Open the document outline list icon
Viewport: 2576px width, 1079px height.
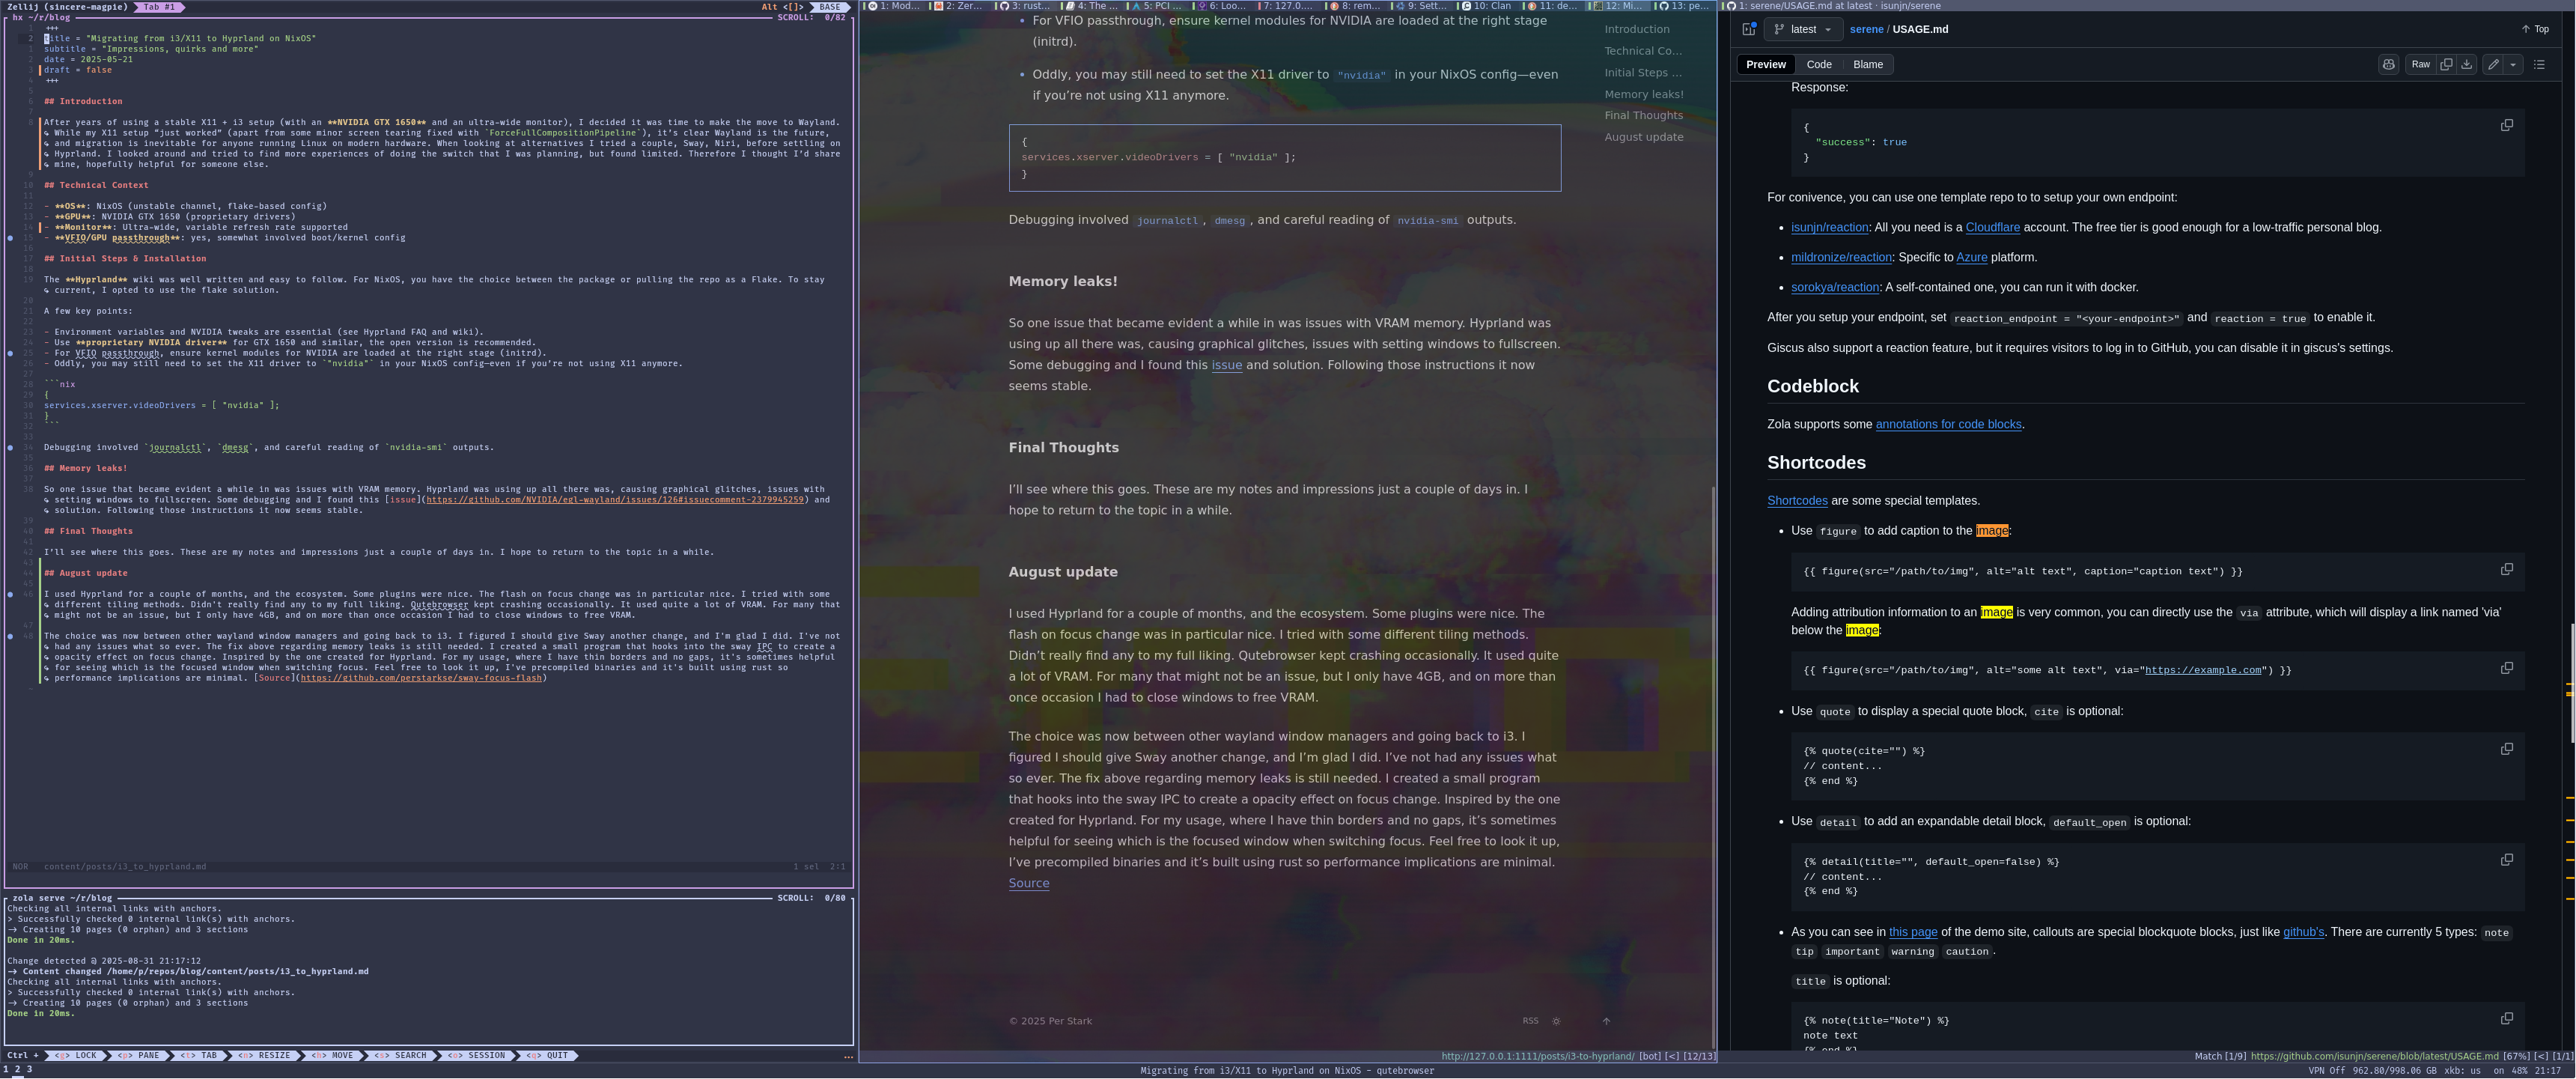tap(2539, 64)
